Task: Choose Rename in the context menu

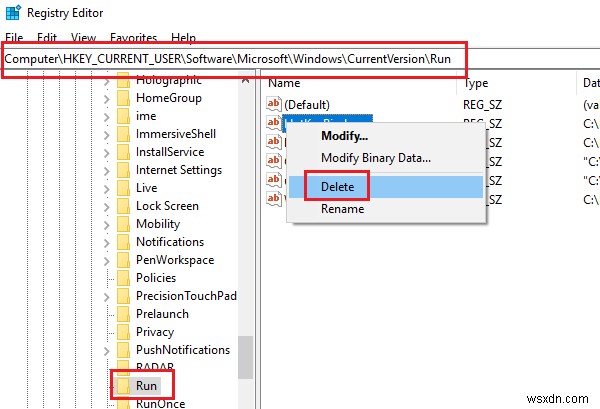Action: click(x=342, y=209)
